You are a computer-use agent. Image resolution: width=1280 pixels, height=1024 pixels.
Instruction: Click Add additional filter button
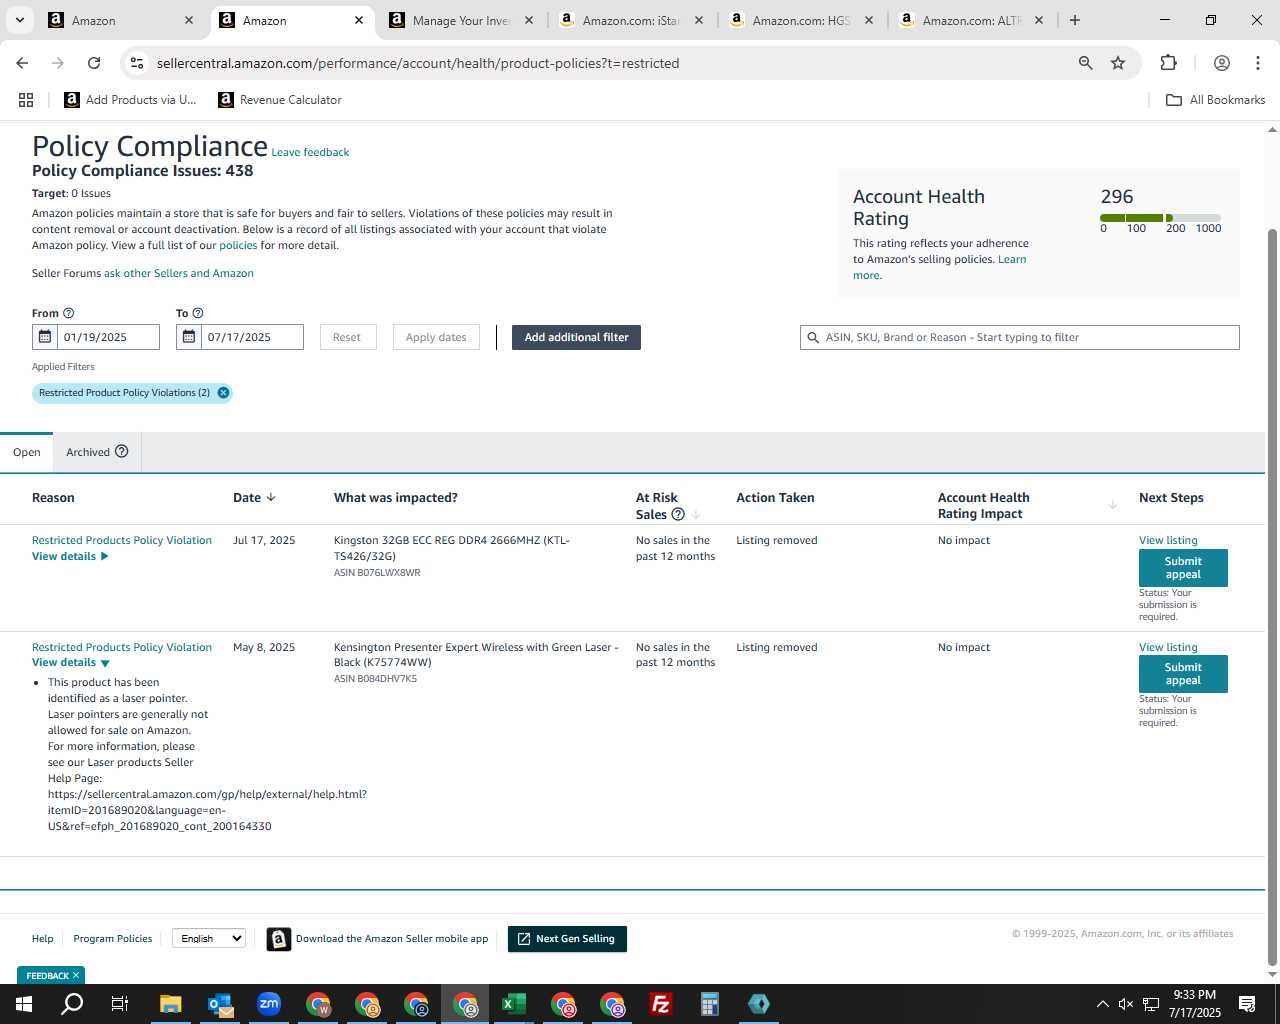pos(576,337)
